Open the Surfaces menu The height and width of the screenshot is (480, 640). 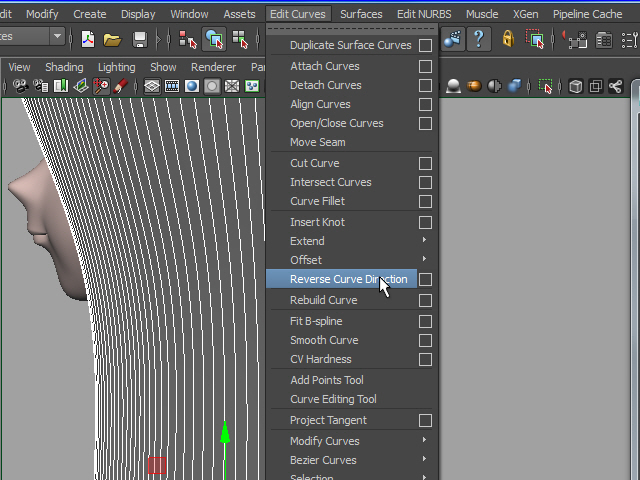pos(361,14)
